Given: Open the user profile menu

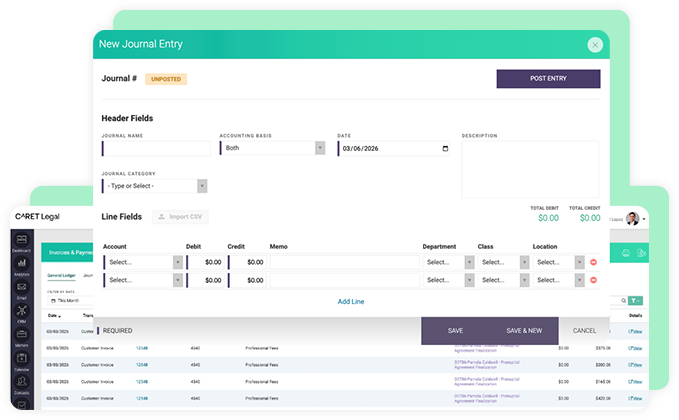Looking at the screenshot, I should click(634, 219).
